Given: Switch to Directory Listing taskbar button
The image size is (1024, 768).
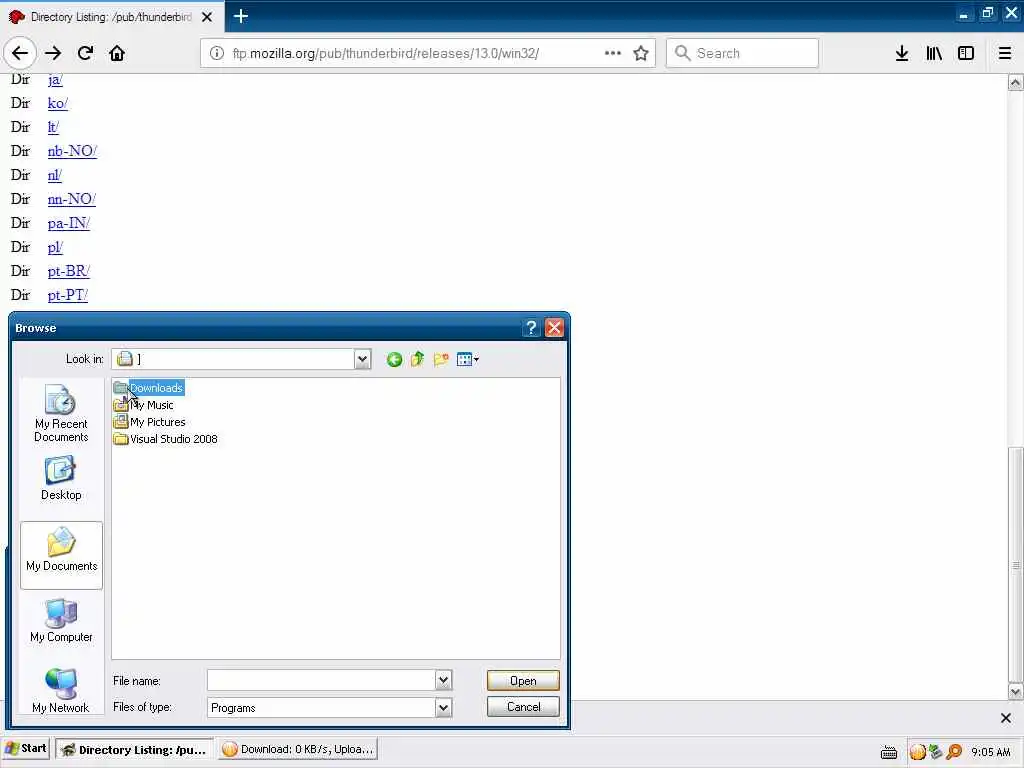Looking at the screenshot, I should click(134, 750).
